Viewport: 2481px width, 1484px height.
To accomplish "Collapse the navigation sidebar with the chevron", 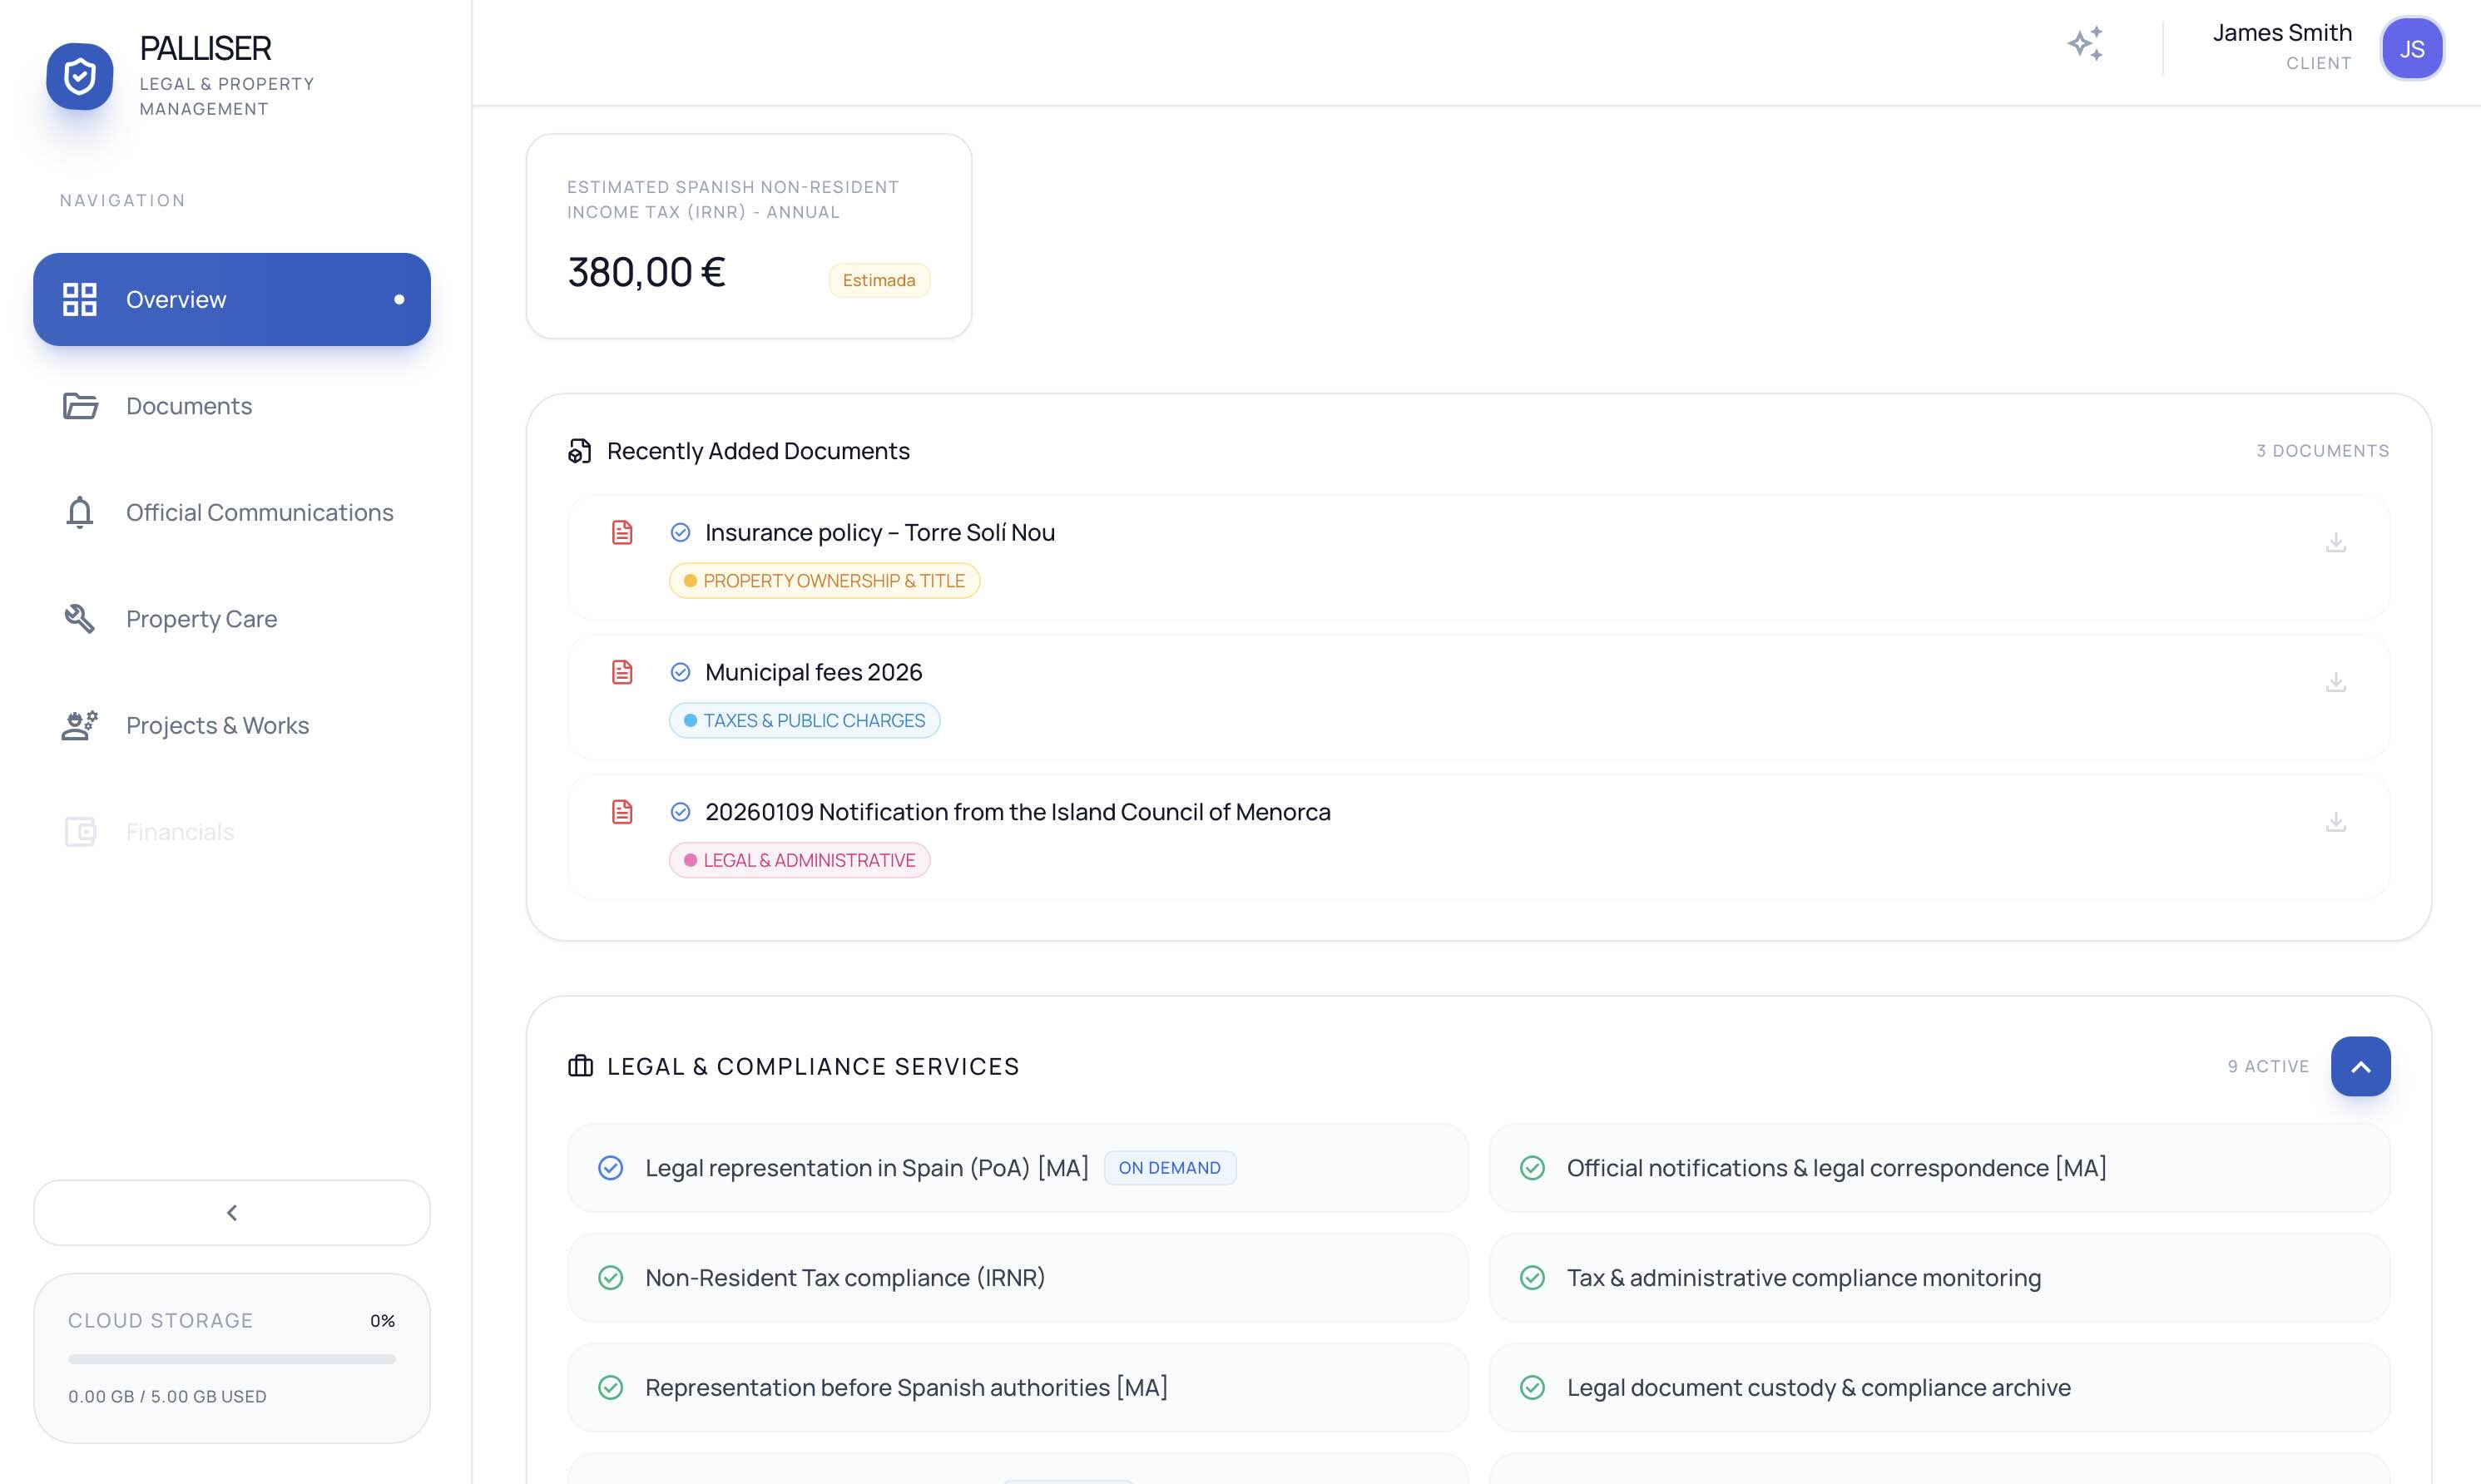I will [232, 1213].
